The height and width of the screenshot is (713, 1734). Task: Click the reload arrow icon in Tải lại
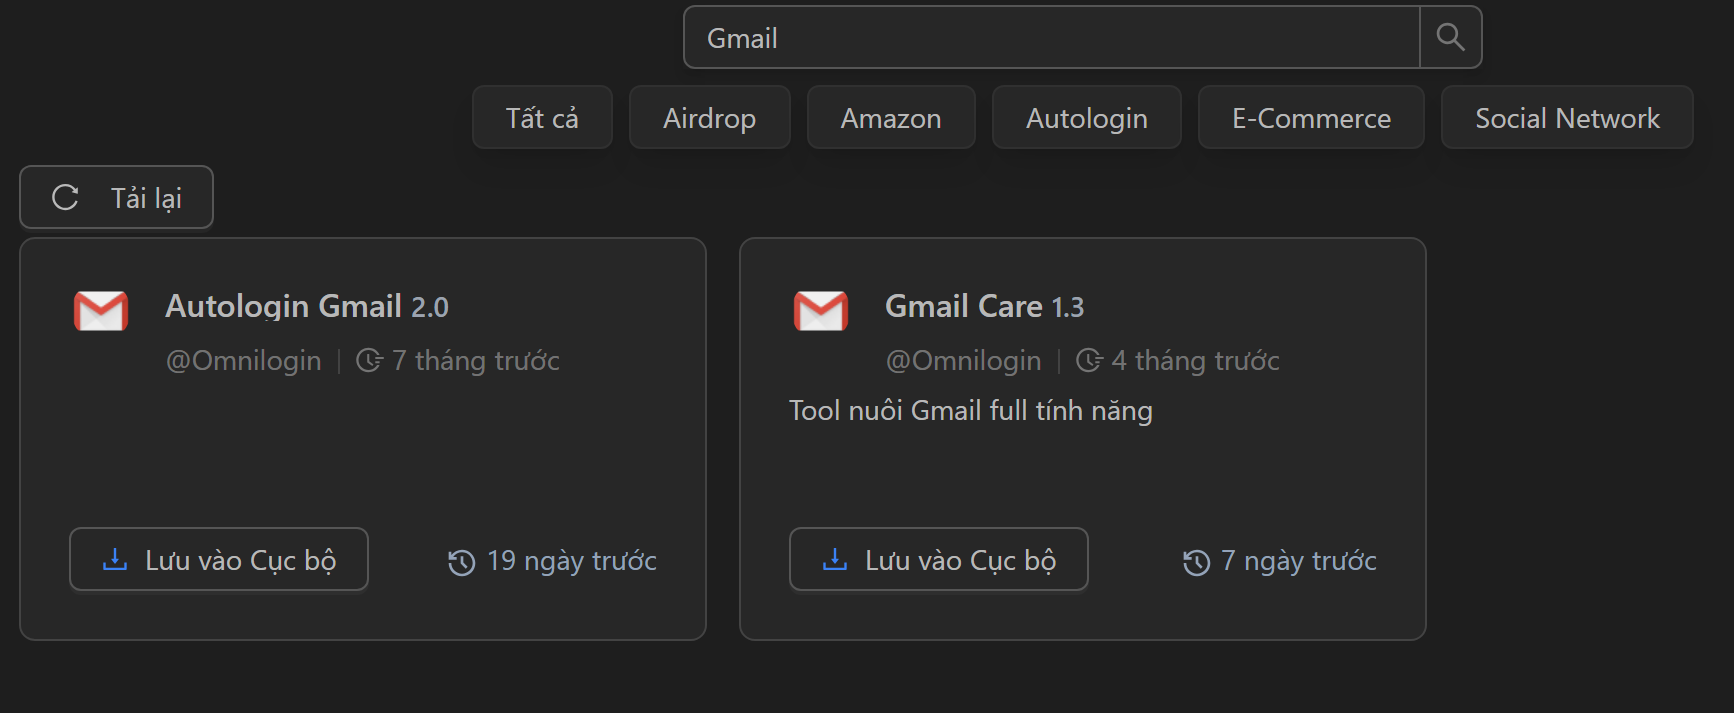pyautogui.click(x=65, y=198)
